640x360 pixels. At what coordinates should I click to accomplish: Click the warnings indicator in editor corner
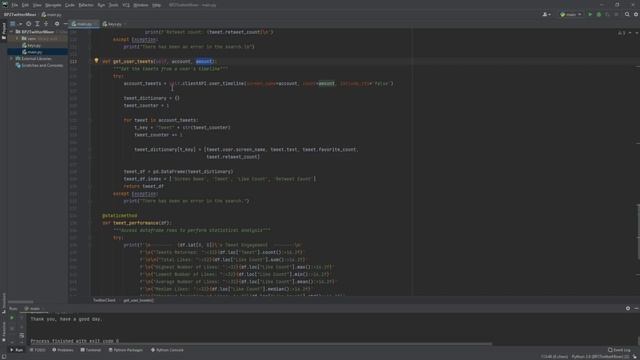tap(621, 33)
